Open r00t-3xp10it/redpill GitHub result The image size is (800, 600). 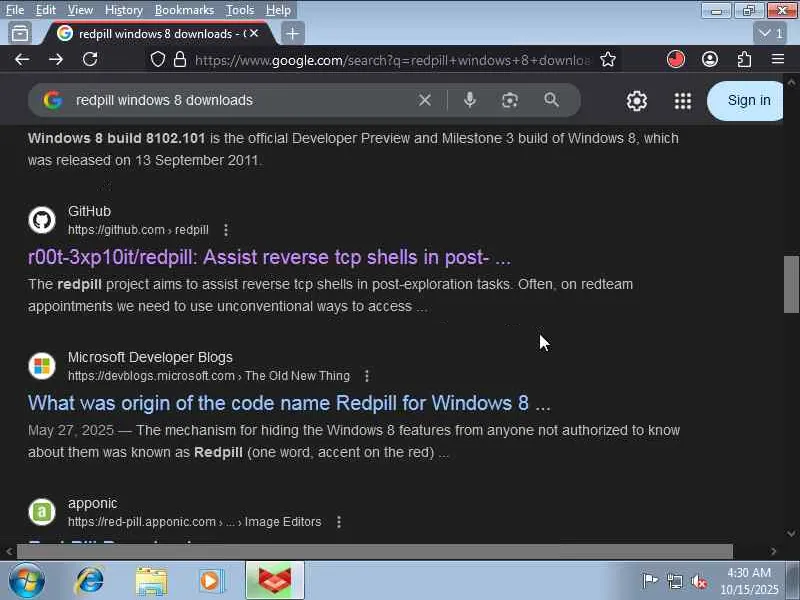(269, 258)
